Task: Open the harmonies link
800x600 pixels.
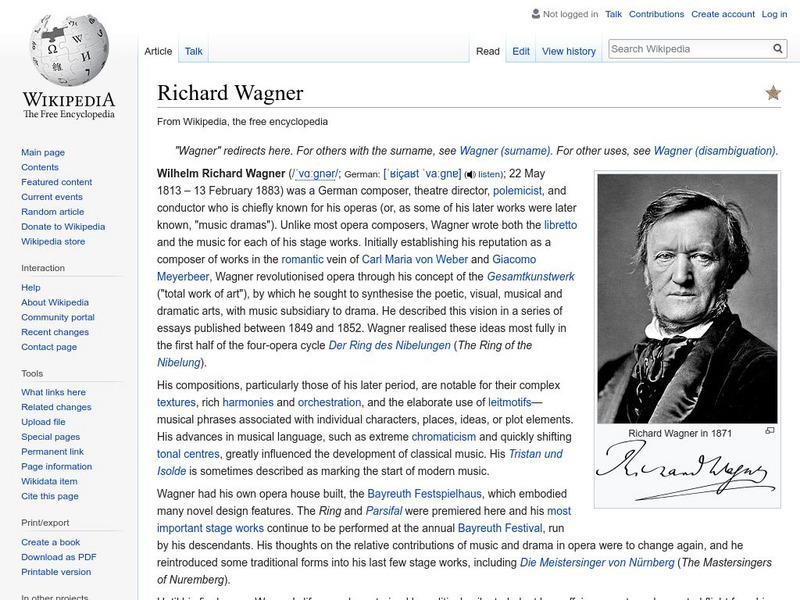Action: coord(248,403)
